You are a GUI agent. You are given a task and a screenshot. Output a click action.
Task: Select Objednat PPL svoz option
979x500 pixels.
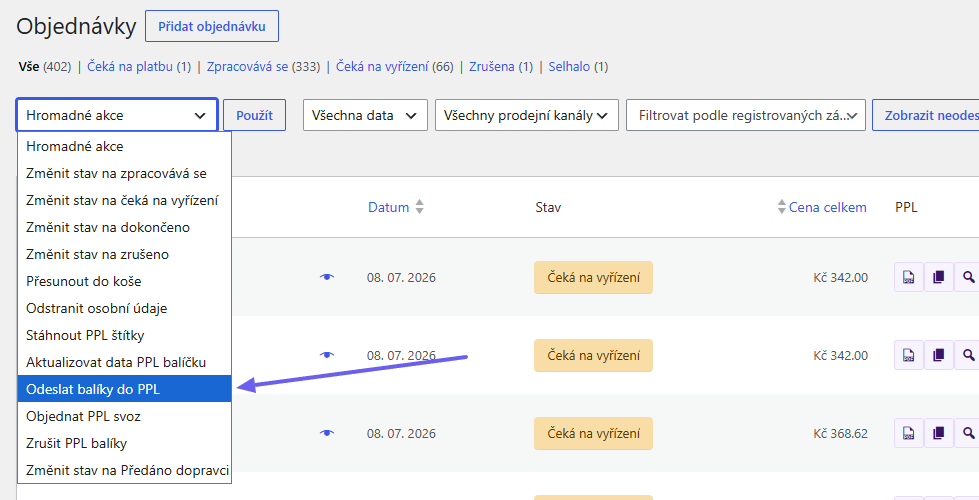pos(124,416)
